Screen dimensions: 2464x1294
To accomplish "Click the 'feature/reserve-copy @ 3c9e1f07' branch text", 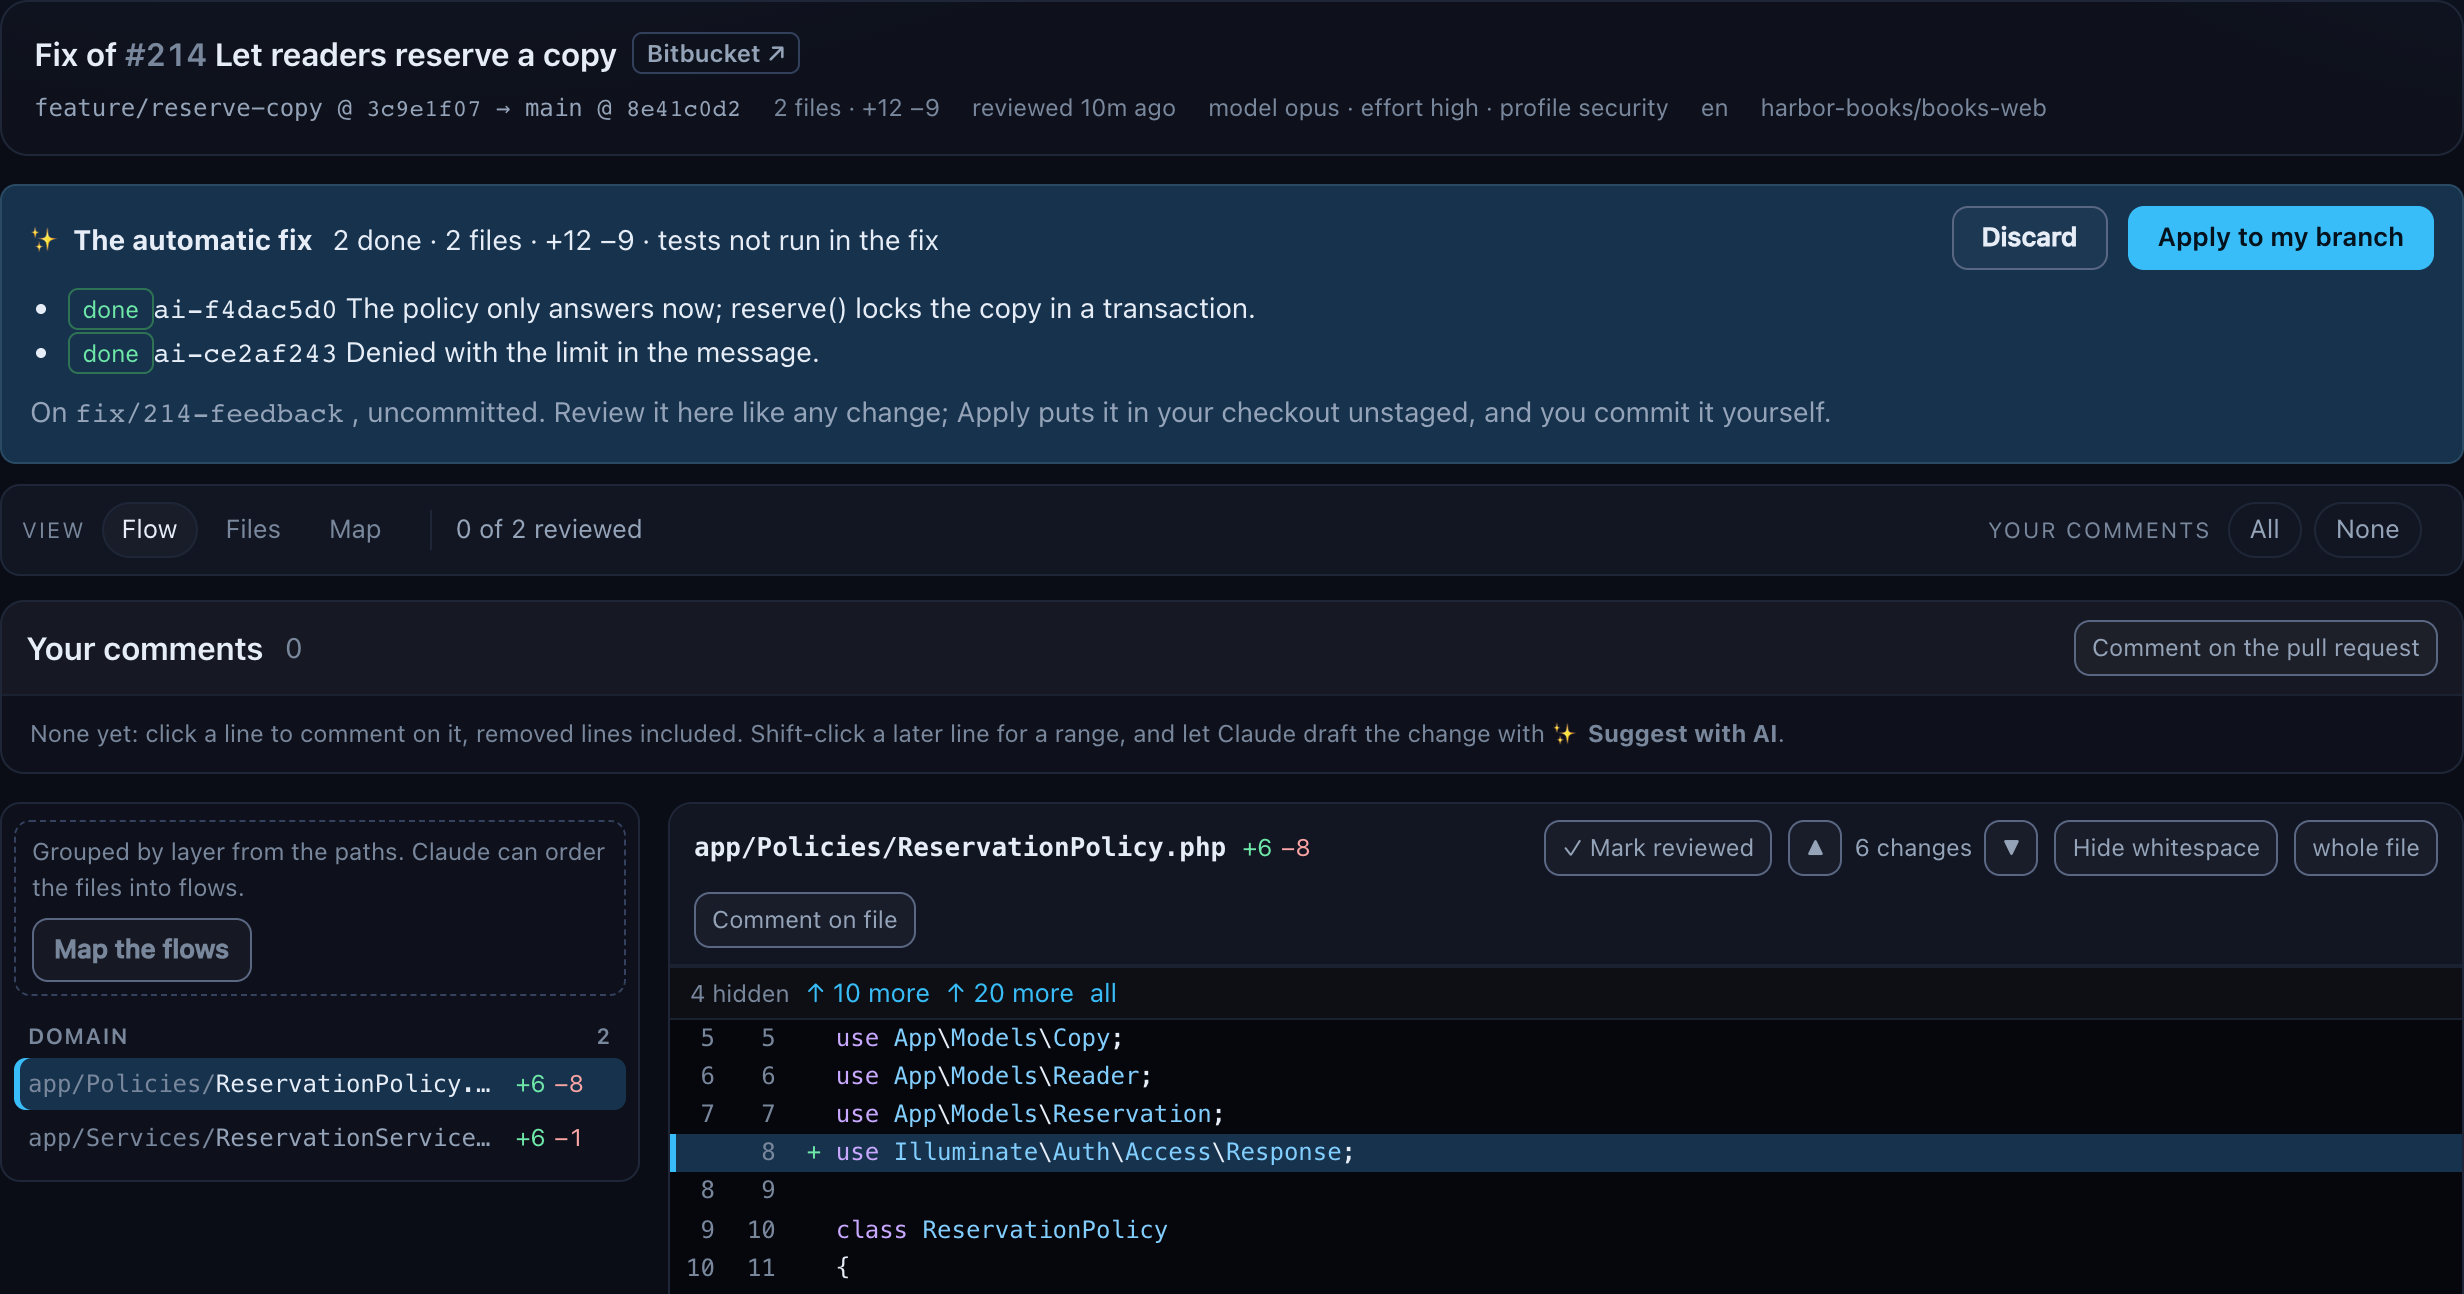I will click(258, 108).
